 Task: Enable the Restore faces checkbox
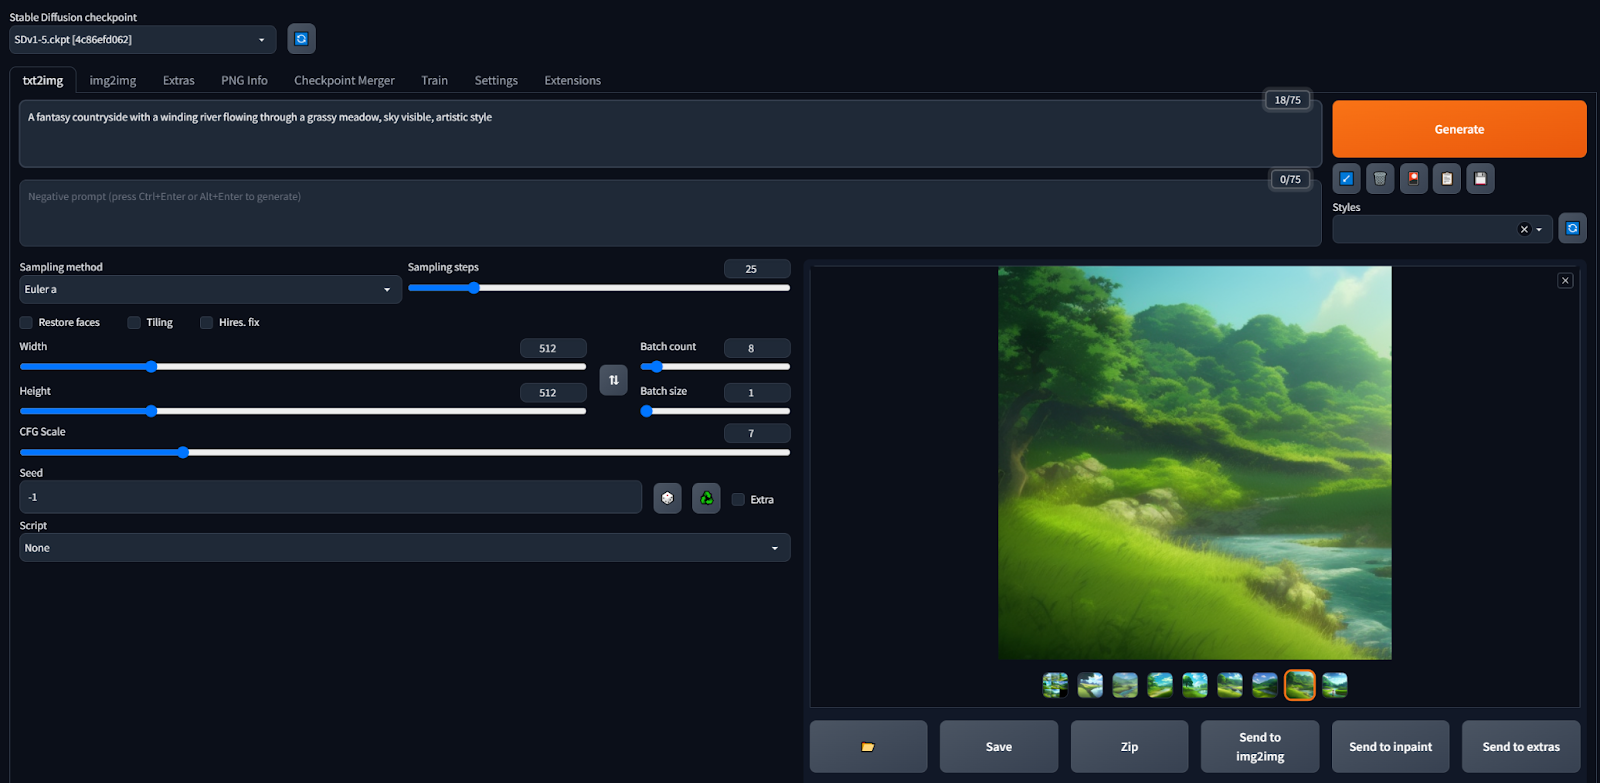26,323
